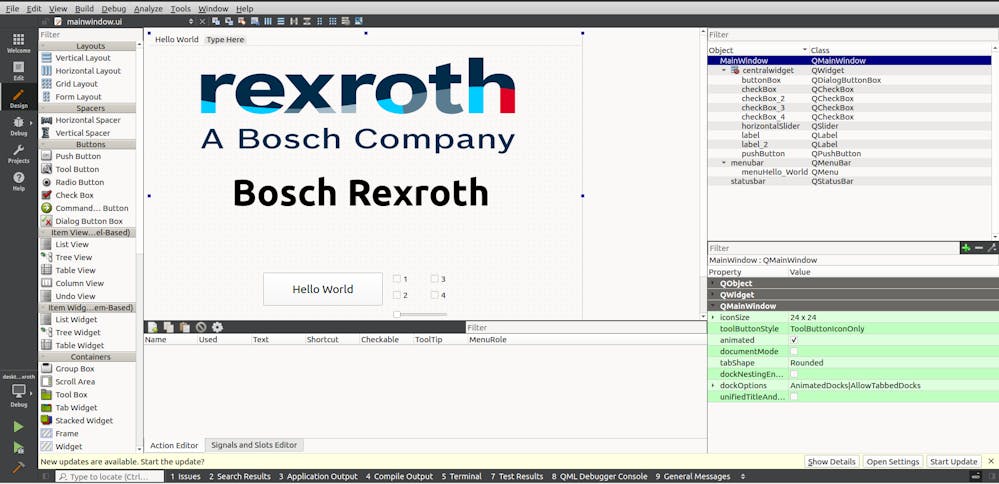Screen dimensions: 999x484
Task: Open mainwindow.ui document dropdown
Action: [x=190, y=21]
